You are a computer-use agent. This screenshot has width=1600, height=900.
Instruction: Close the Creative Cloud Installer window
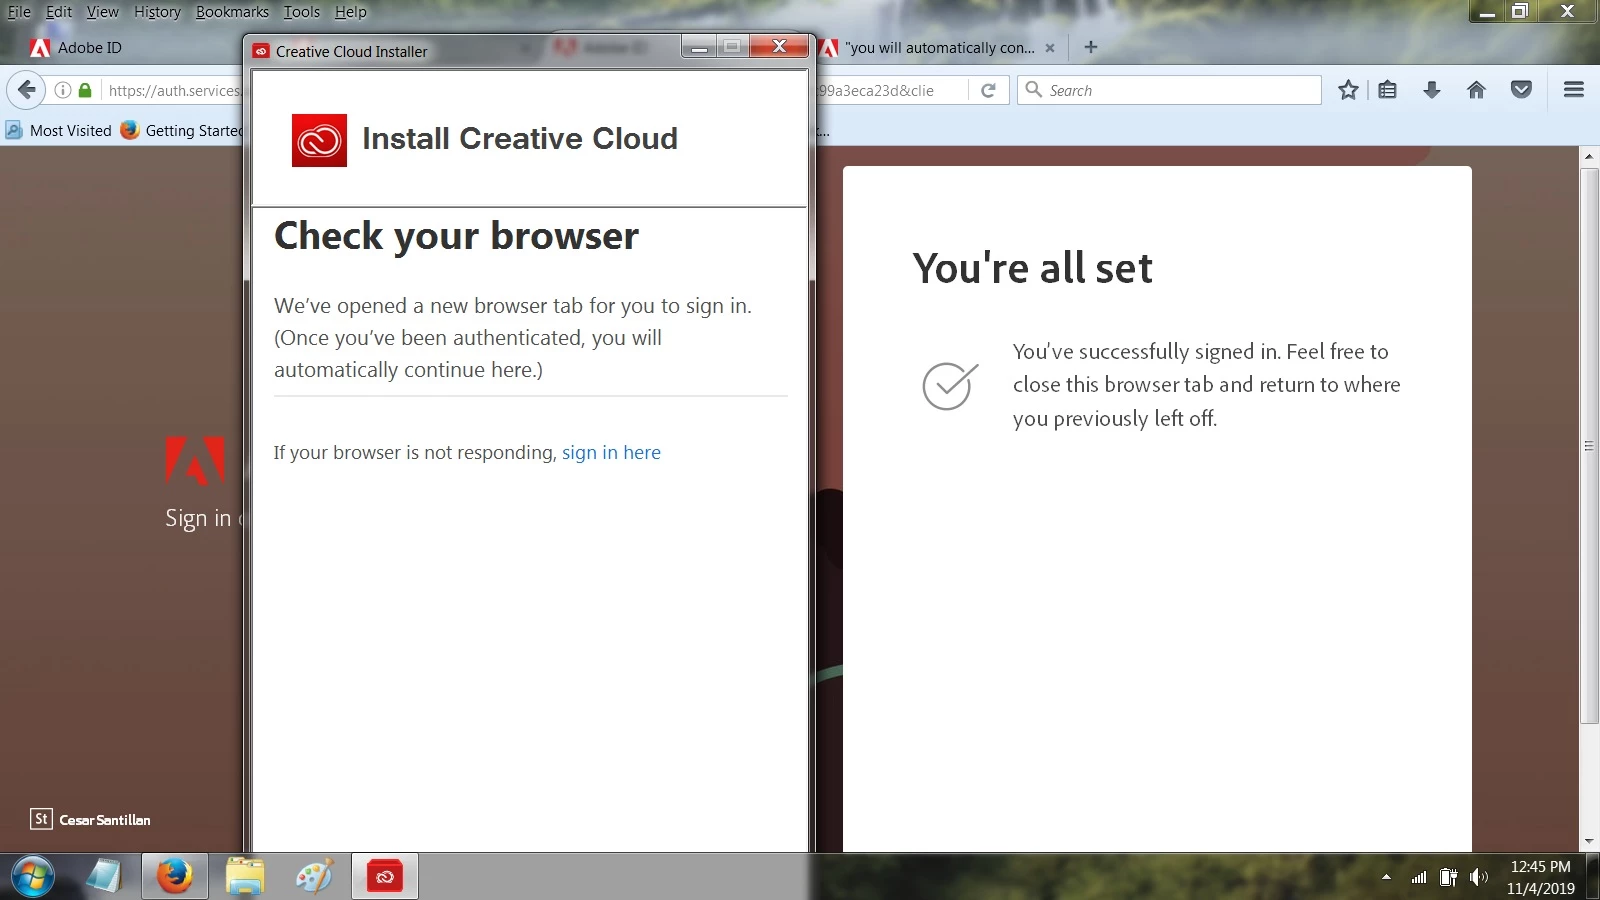(x=780, y=47)
